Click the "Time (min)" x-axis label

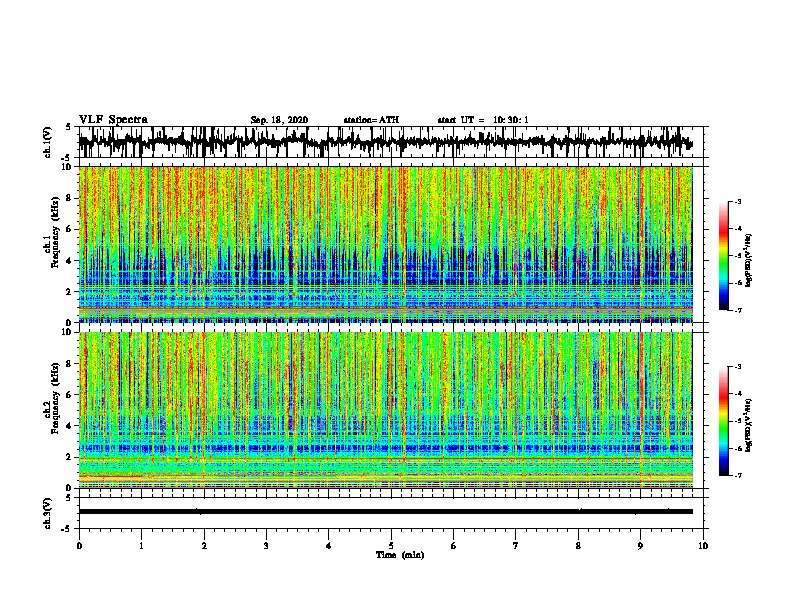click(x=400, y=555)
